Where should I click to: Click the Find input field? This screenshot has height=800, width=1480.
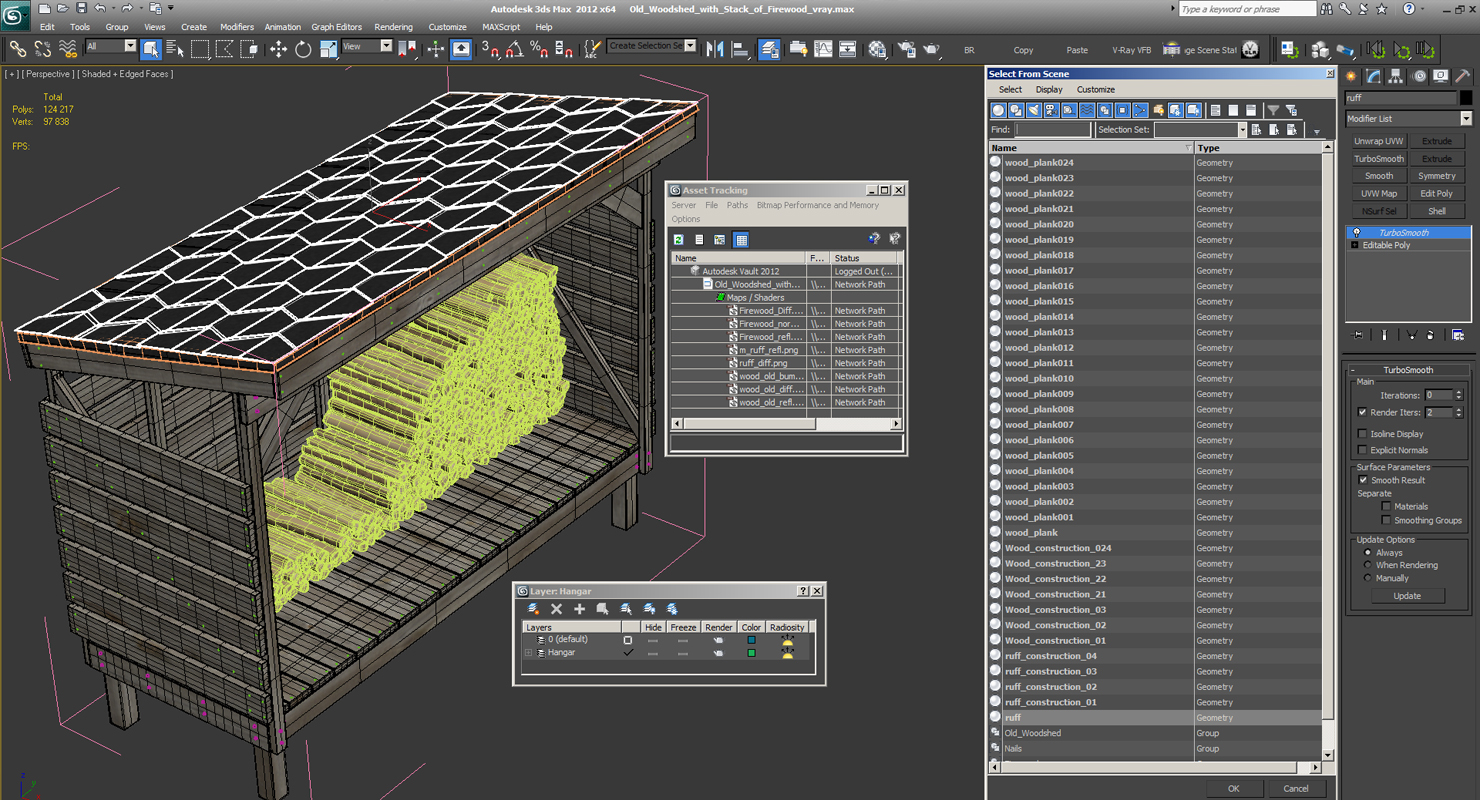pyautogui.click(x=1053, y=130)
